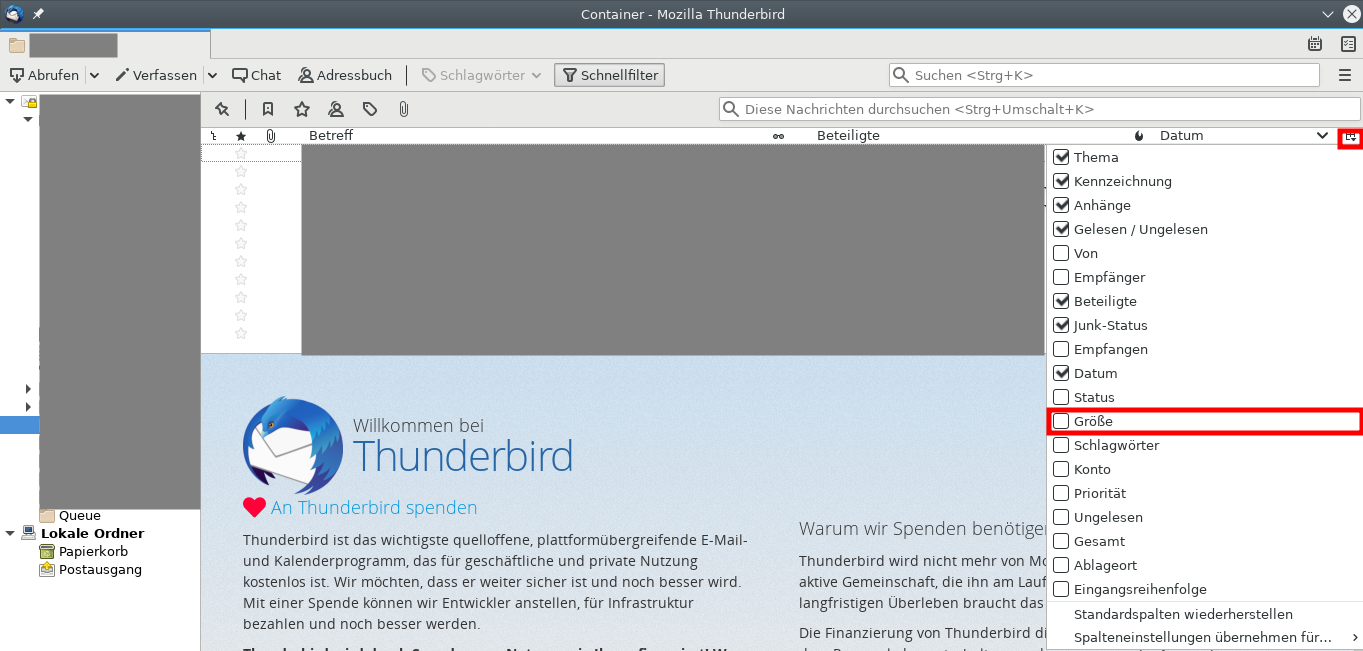Uncheck the Thema column option
1363x651 pixels.
(x=1204, y=157)
